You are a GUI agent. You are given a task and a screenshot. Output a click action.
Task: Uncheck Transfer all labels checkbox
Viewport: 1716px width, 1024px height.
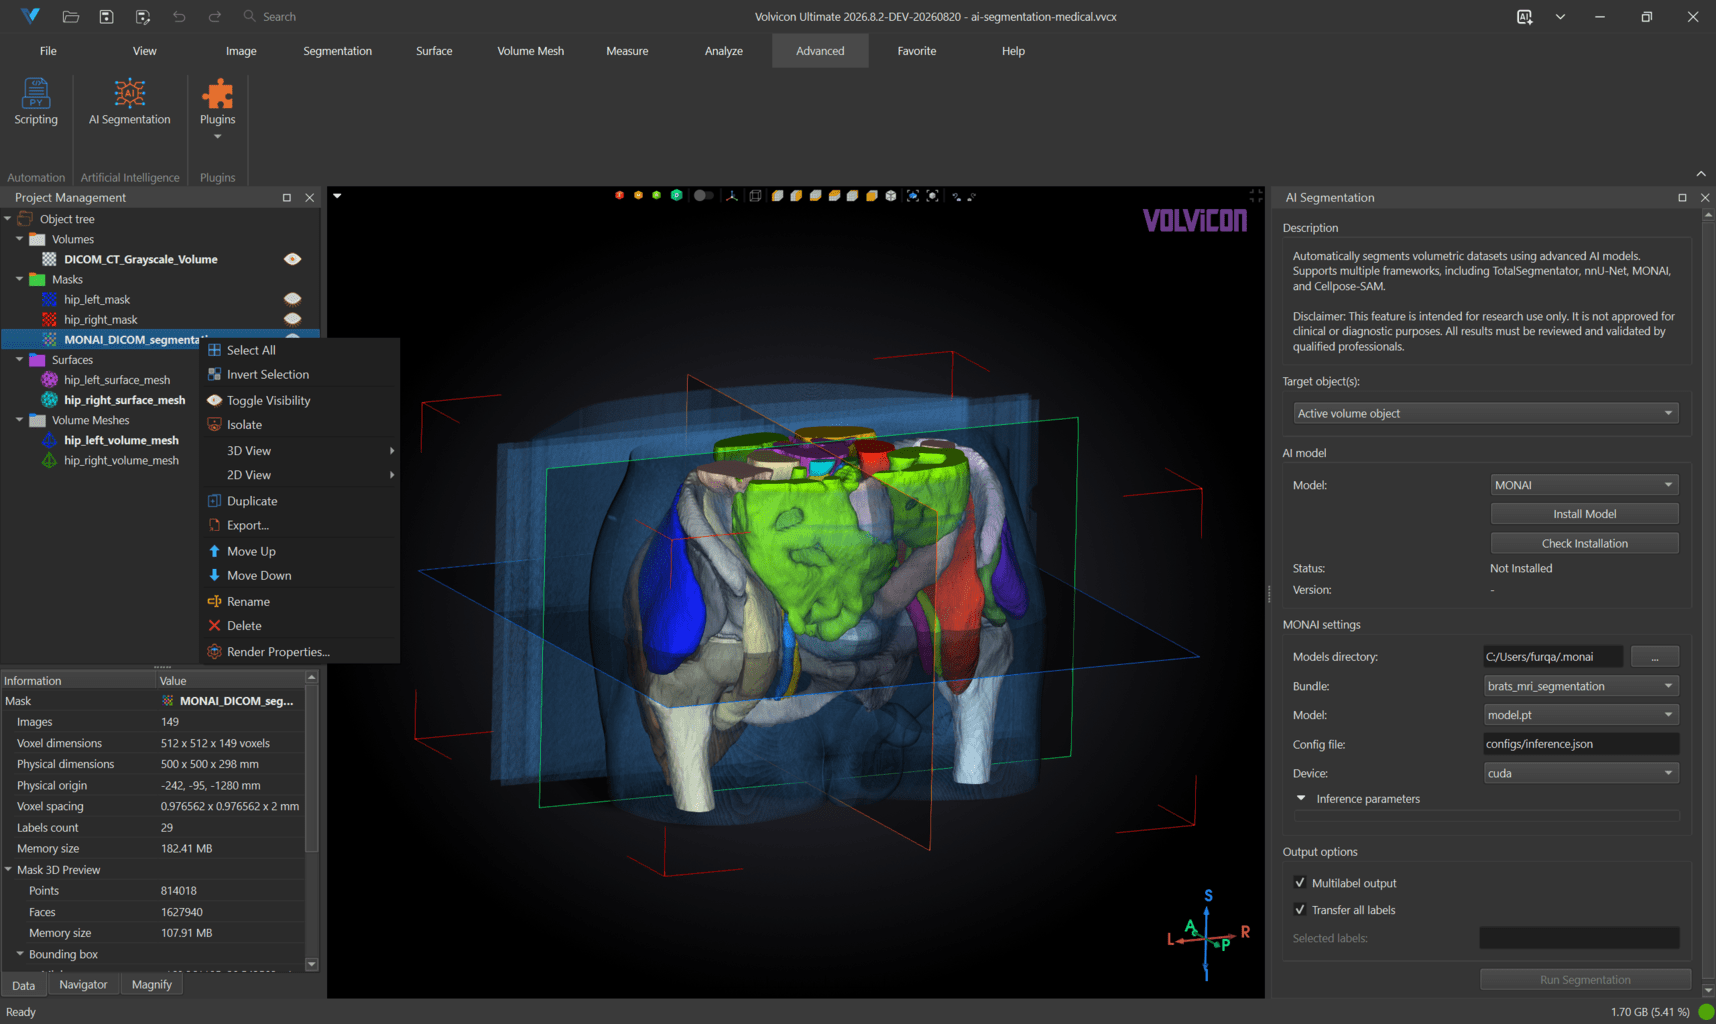[1300, 910]
